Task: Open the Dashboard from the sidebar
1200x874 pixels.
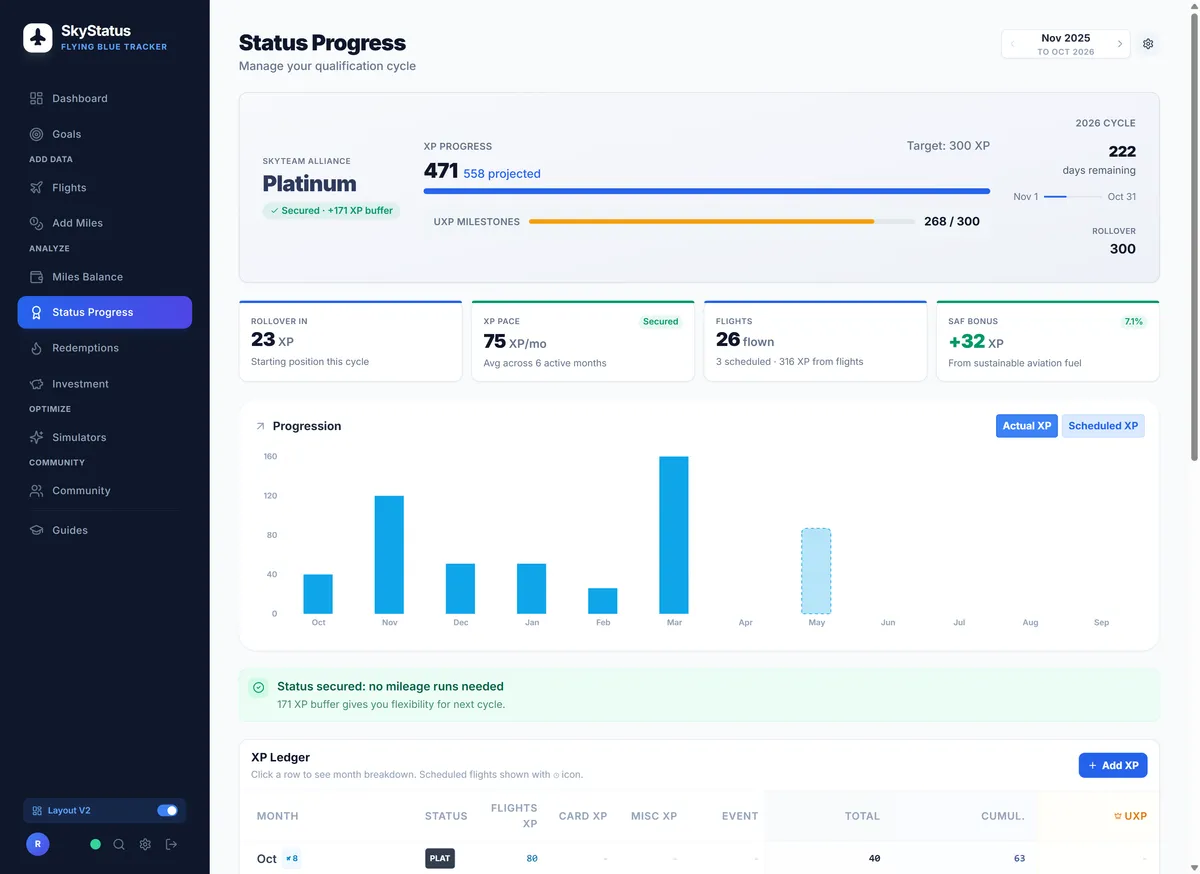Action: tap(79, 98)
